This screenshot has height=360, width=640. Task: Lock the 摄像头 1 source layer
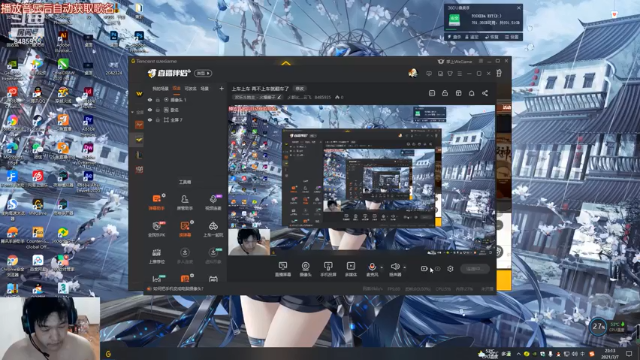tap(158, 100)
